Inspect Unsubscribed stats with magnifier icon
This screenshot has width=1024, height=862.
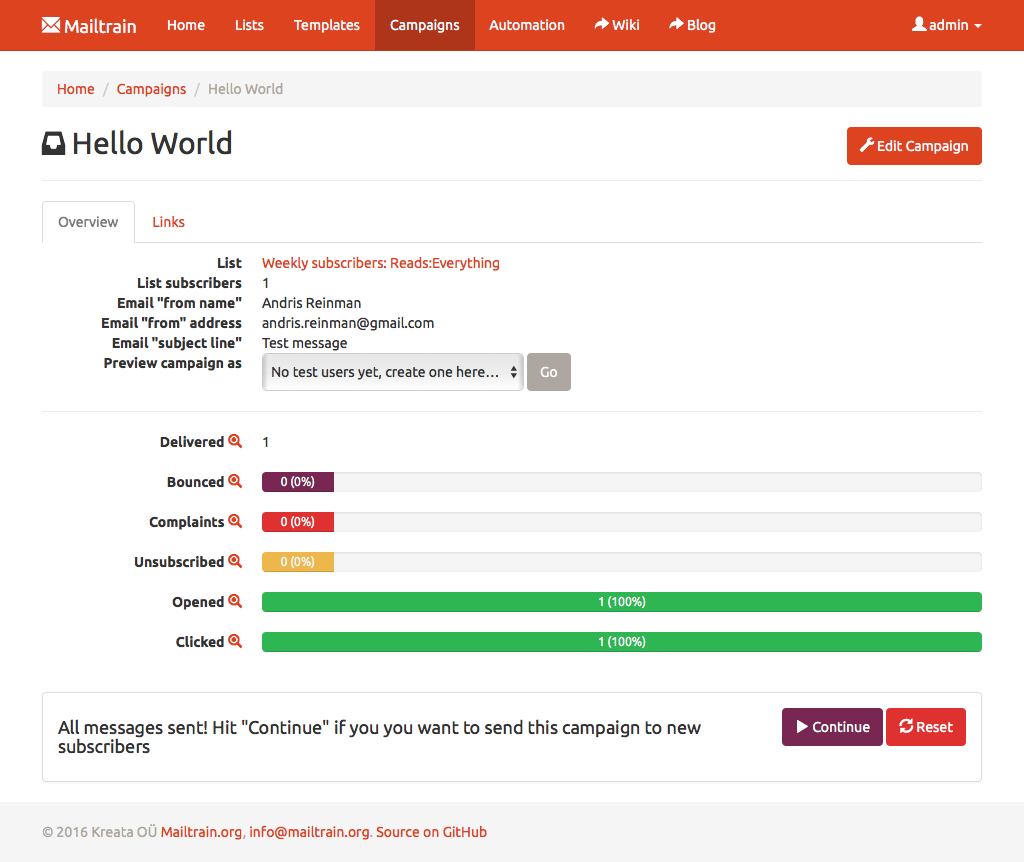(x=236, y=561)
